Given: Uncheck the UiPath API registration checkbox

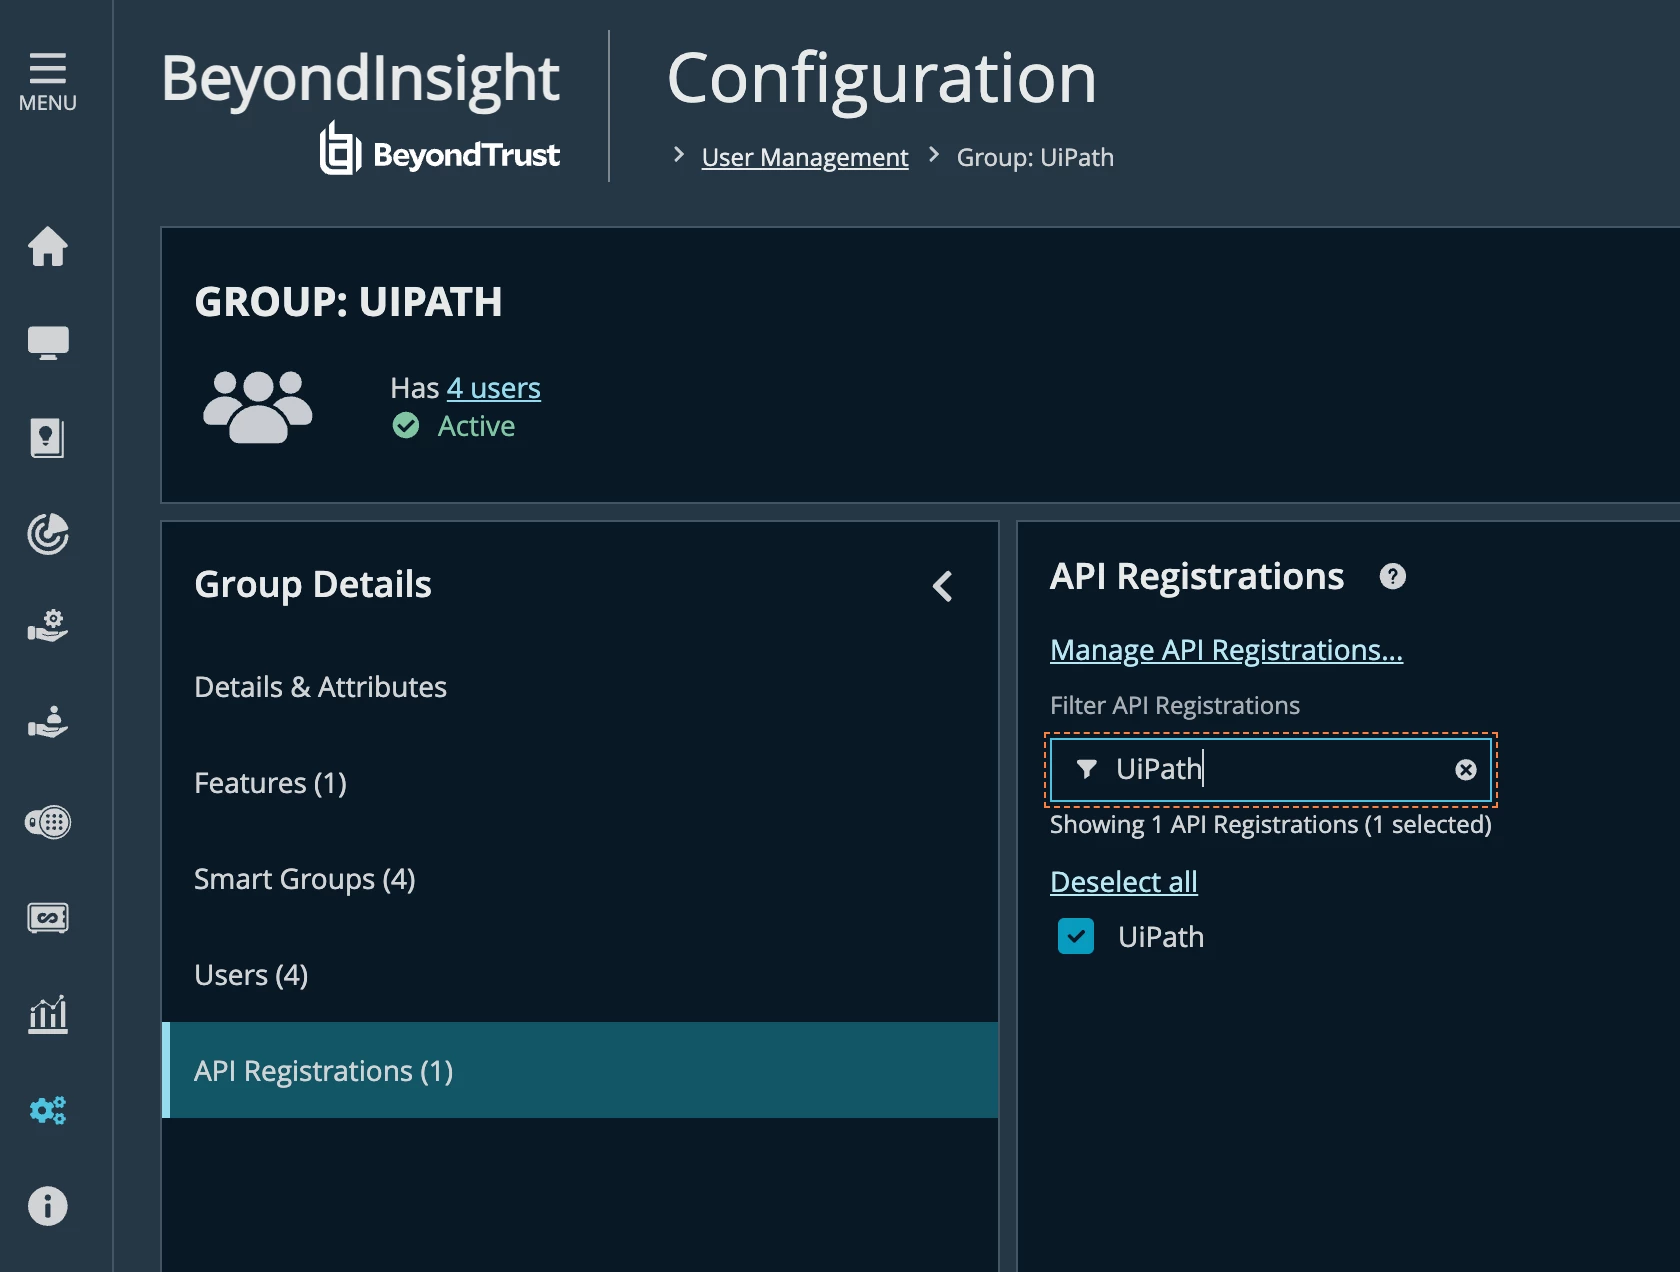Looking at the screenshot, I should tap(1076, 937).
